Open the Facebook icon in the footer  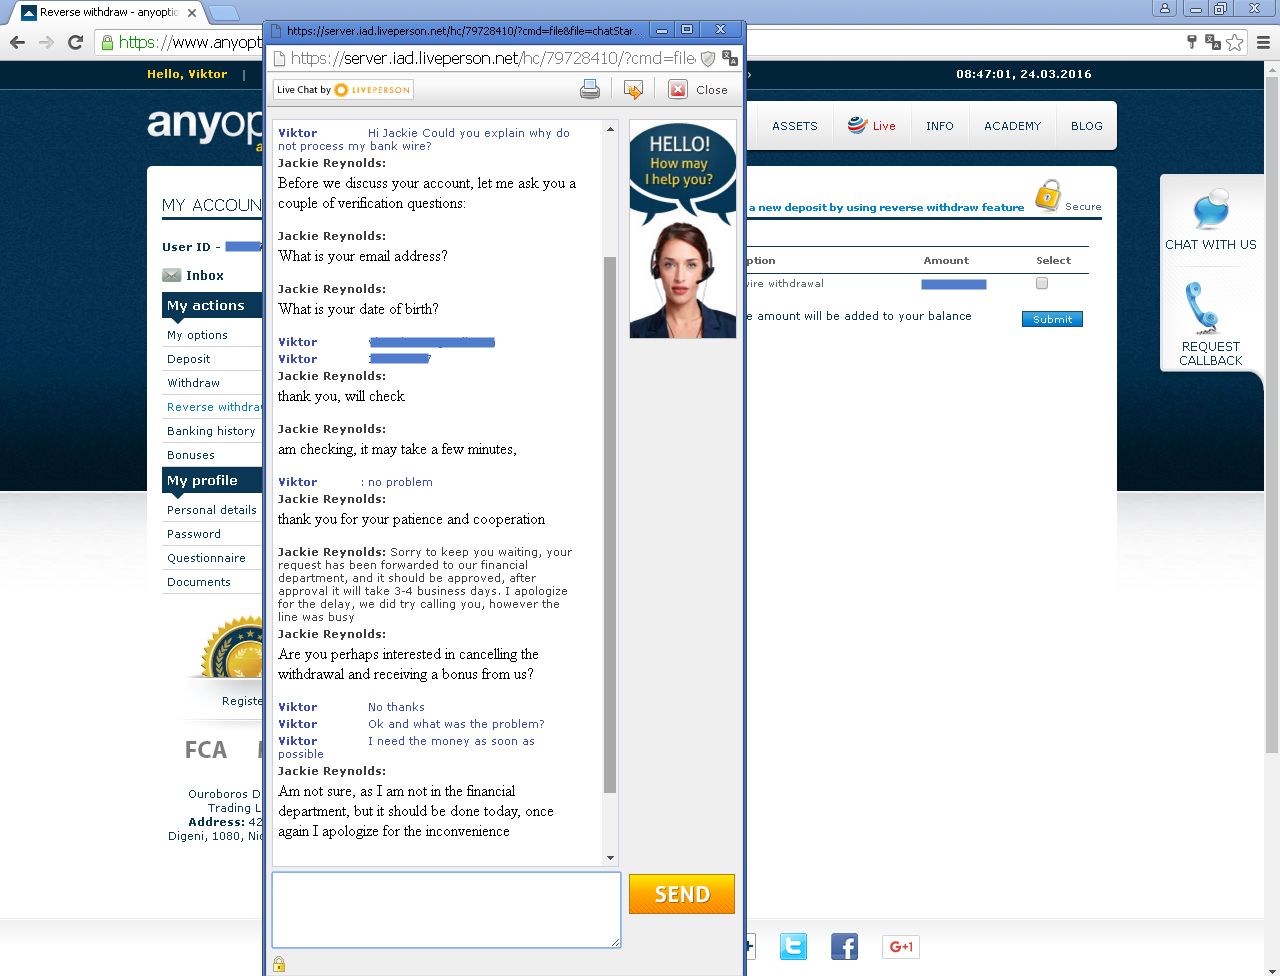pos(844,946)
